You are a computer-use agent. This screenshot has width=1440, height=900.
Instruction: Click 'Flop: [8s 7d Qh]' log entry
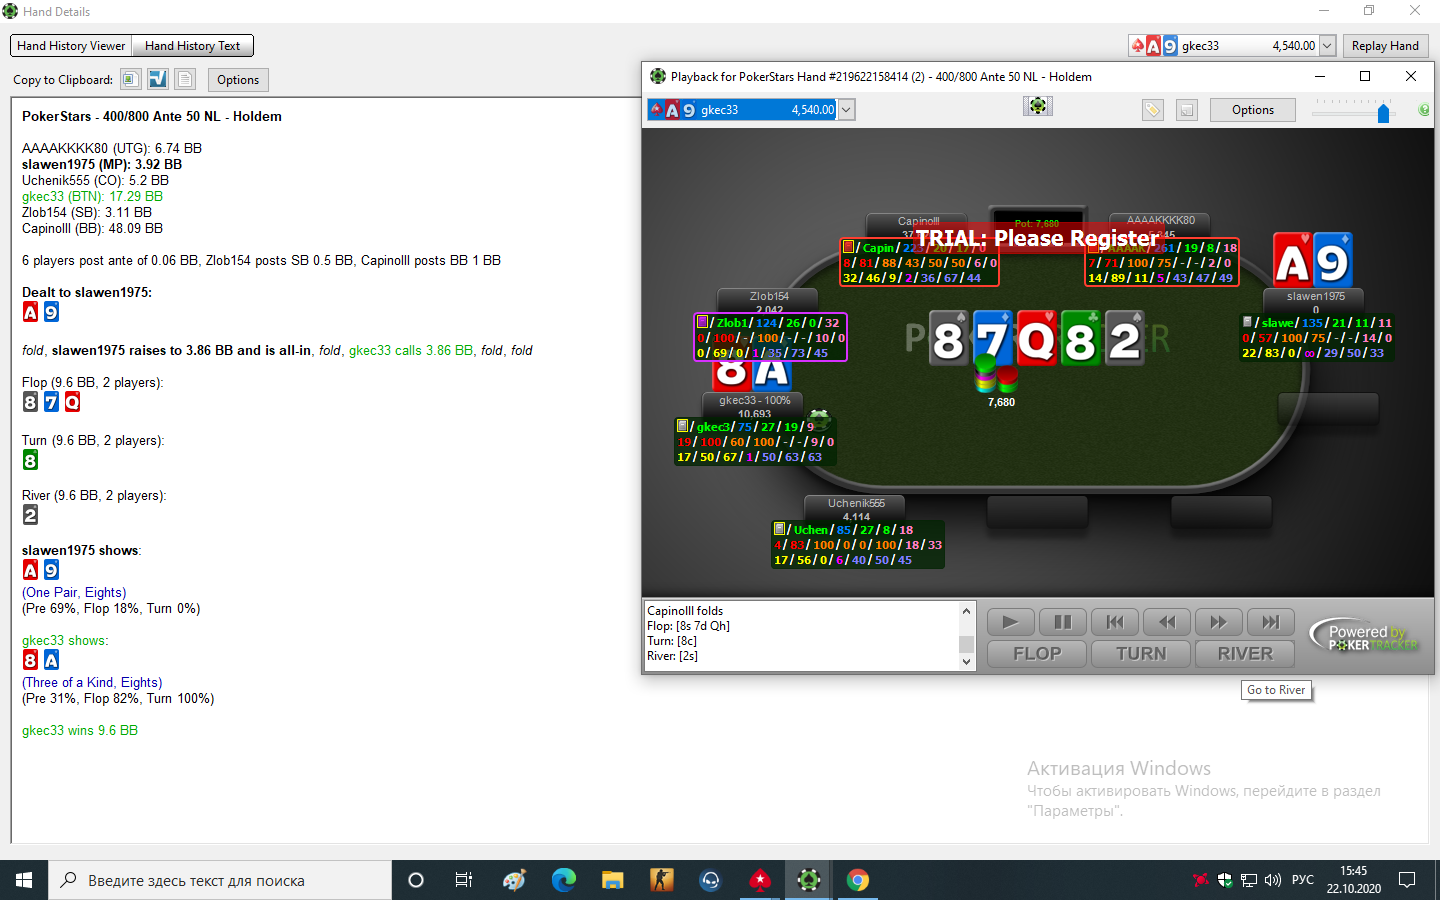tap(688, 626)
